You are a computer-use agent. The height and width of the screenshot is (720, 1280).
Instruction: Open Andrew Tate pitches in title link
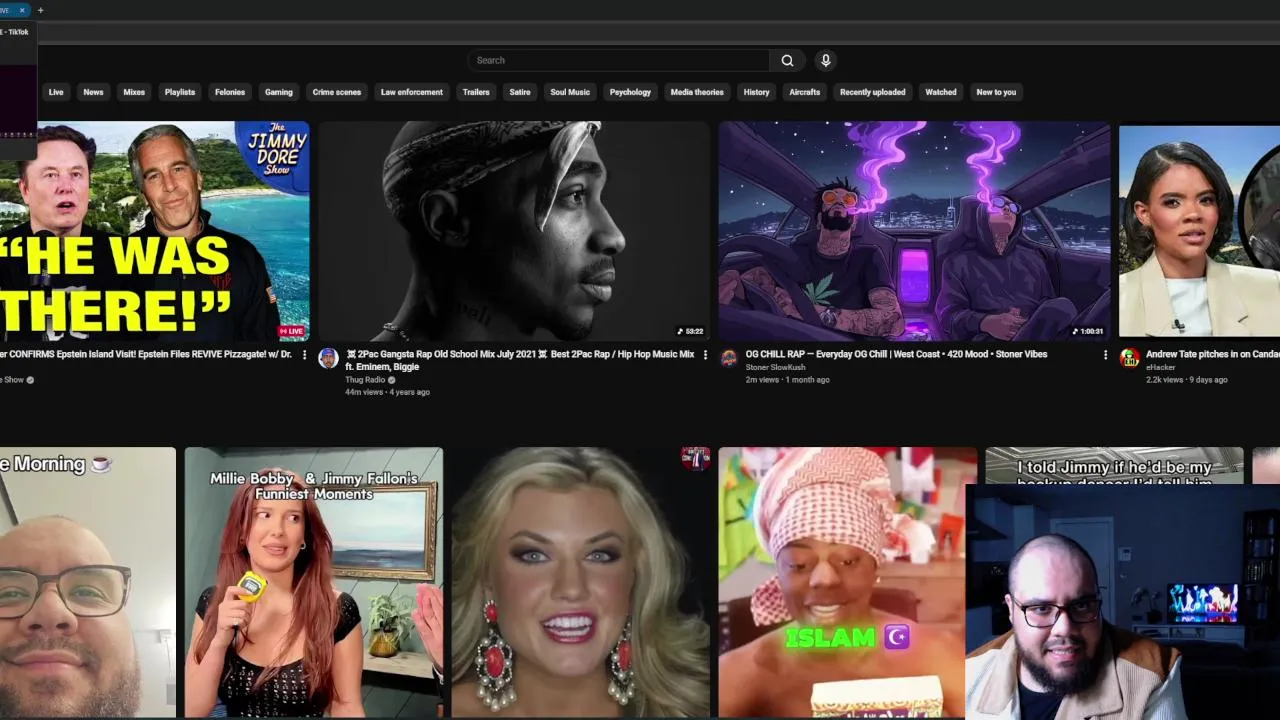pyautogui.click(x=1213, y=354)
